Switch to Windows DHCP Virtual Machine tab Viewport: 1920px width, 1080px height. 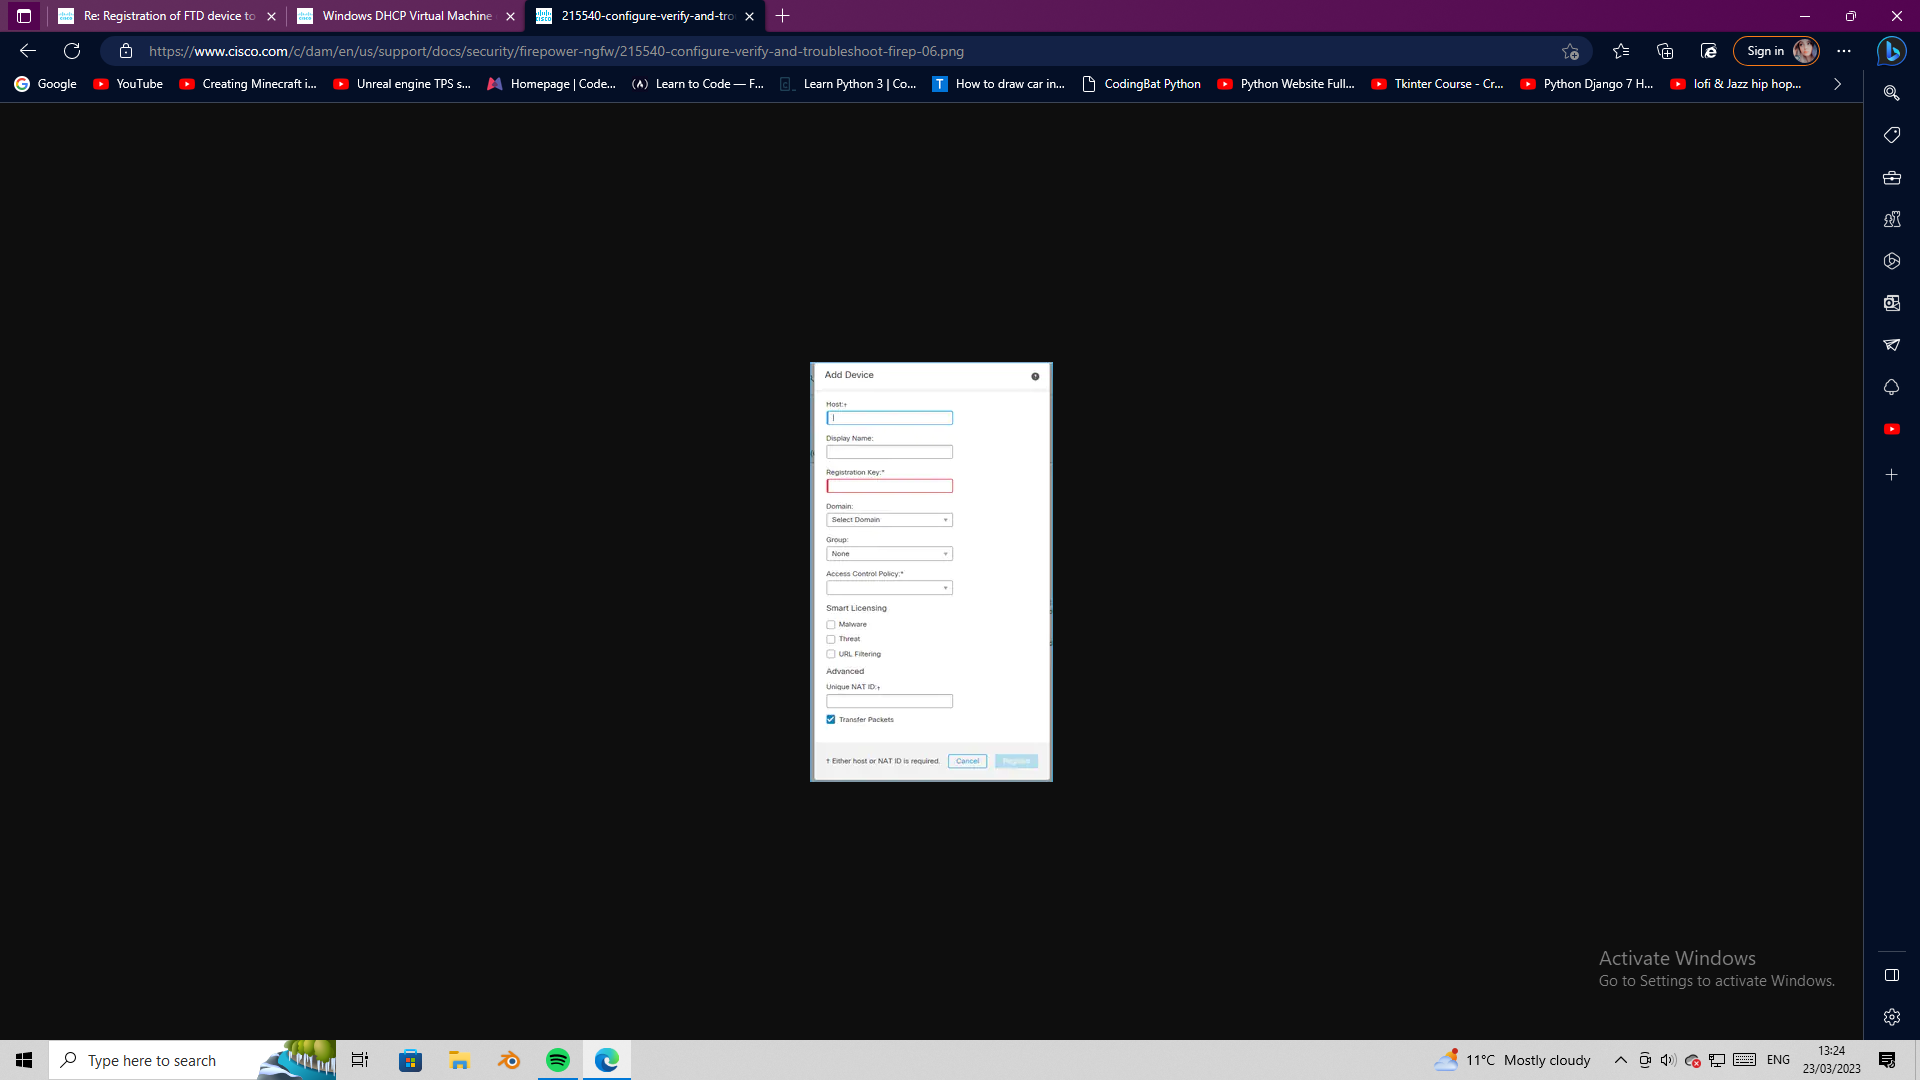(x=406, y=16)
